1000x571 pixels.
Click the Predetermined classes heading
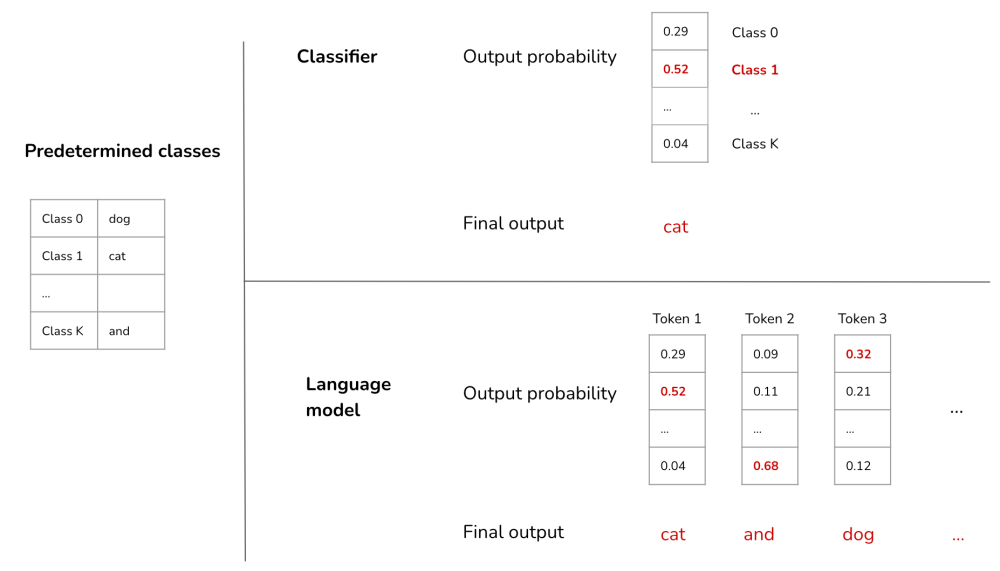(122, 151)
